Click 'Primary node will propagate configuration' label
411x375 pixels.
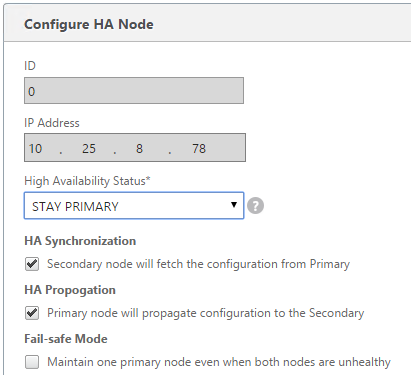(205, 313)
